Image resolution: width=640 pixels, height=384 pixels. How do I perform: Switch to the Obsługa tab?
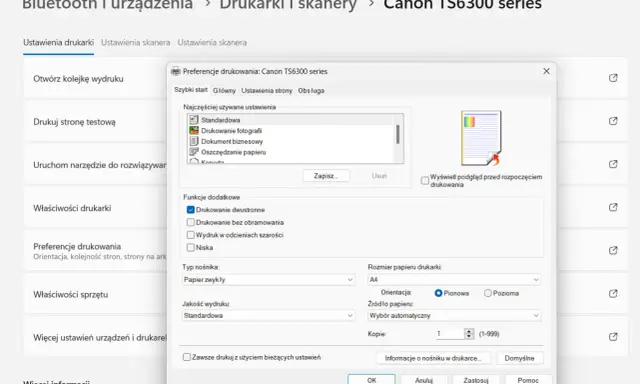point(311,91)
